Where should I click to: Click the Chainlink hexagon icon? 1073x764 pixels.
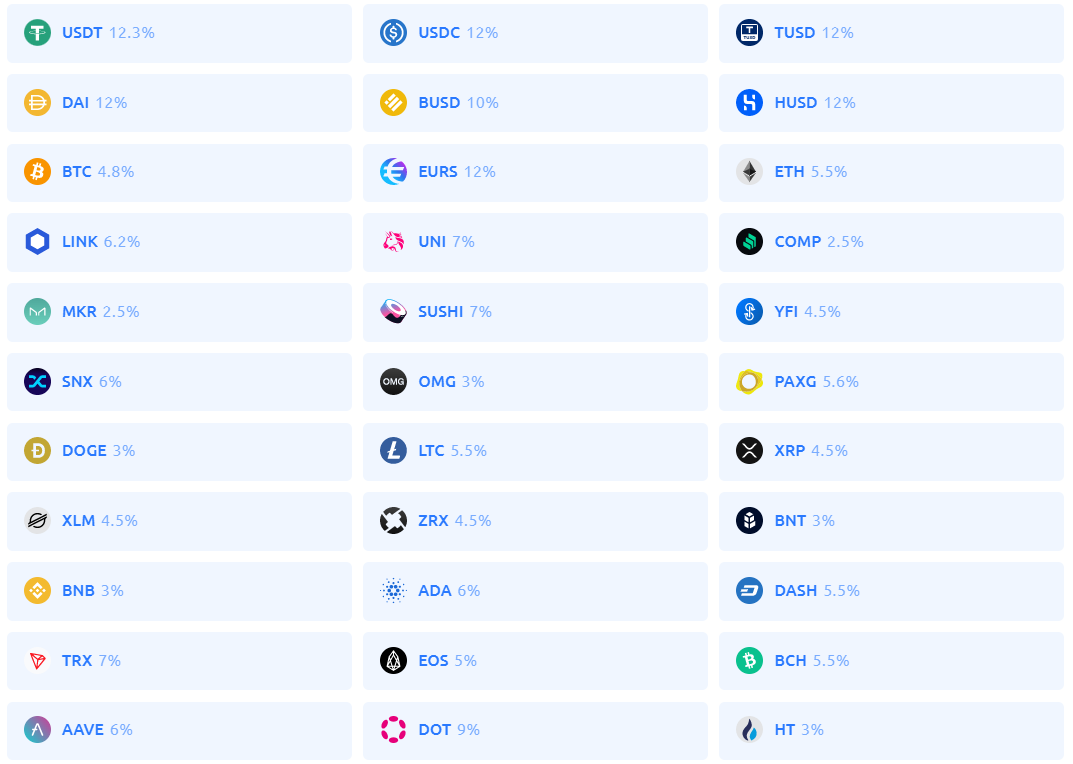click(38, 241)
